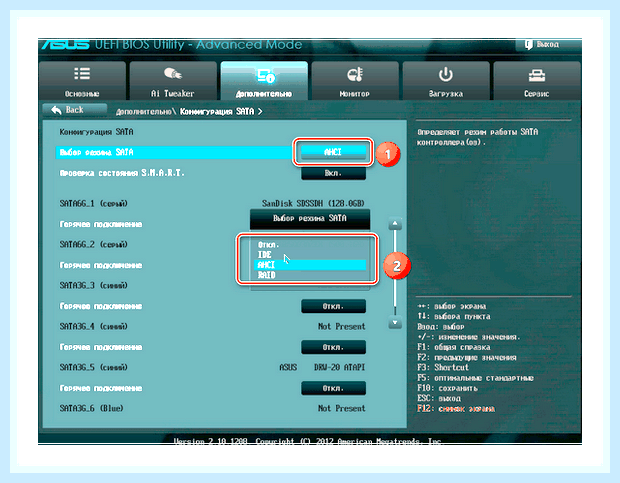Toggle hot plug Откл. for SATA3G_5
Viewport: 620px width, 483px height.
(x=333, y=388)
